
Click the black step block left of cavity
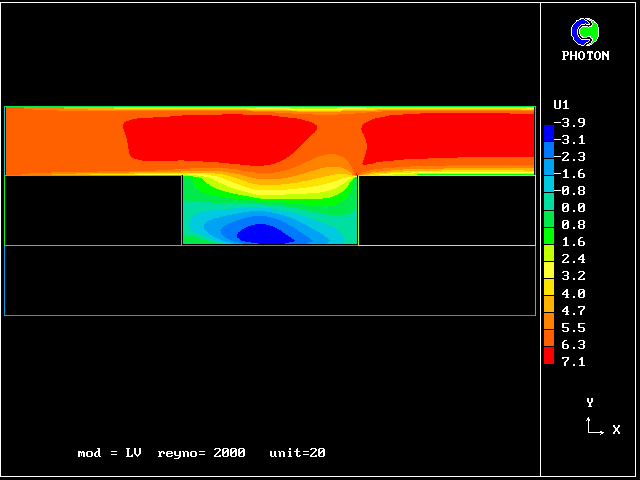tap(94, 210)
